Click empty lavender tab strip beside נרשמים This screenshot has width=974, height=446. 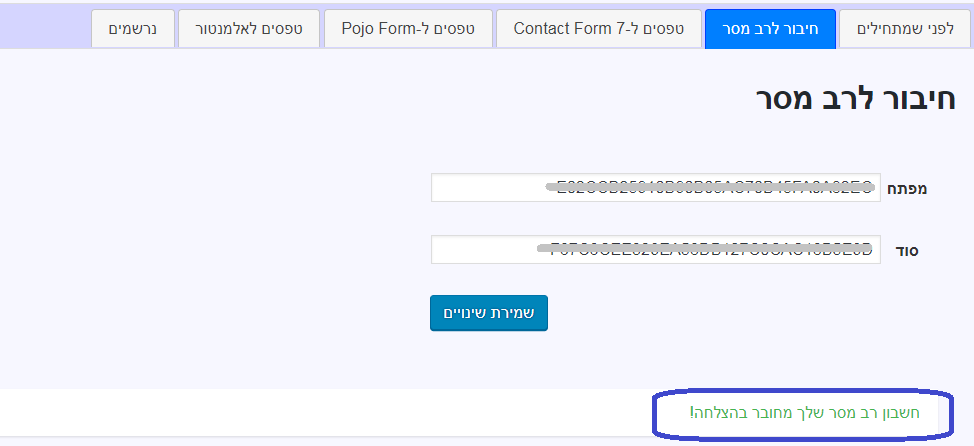tap(45, 29)
